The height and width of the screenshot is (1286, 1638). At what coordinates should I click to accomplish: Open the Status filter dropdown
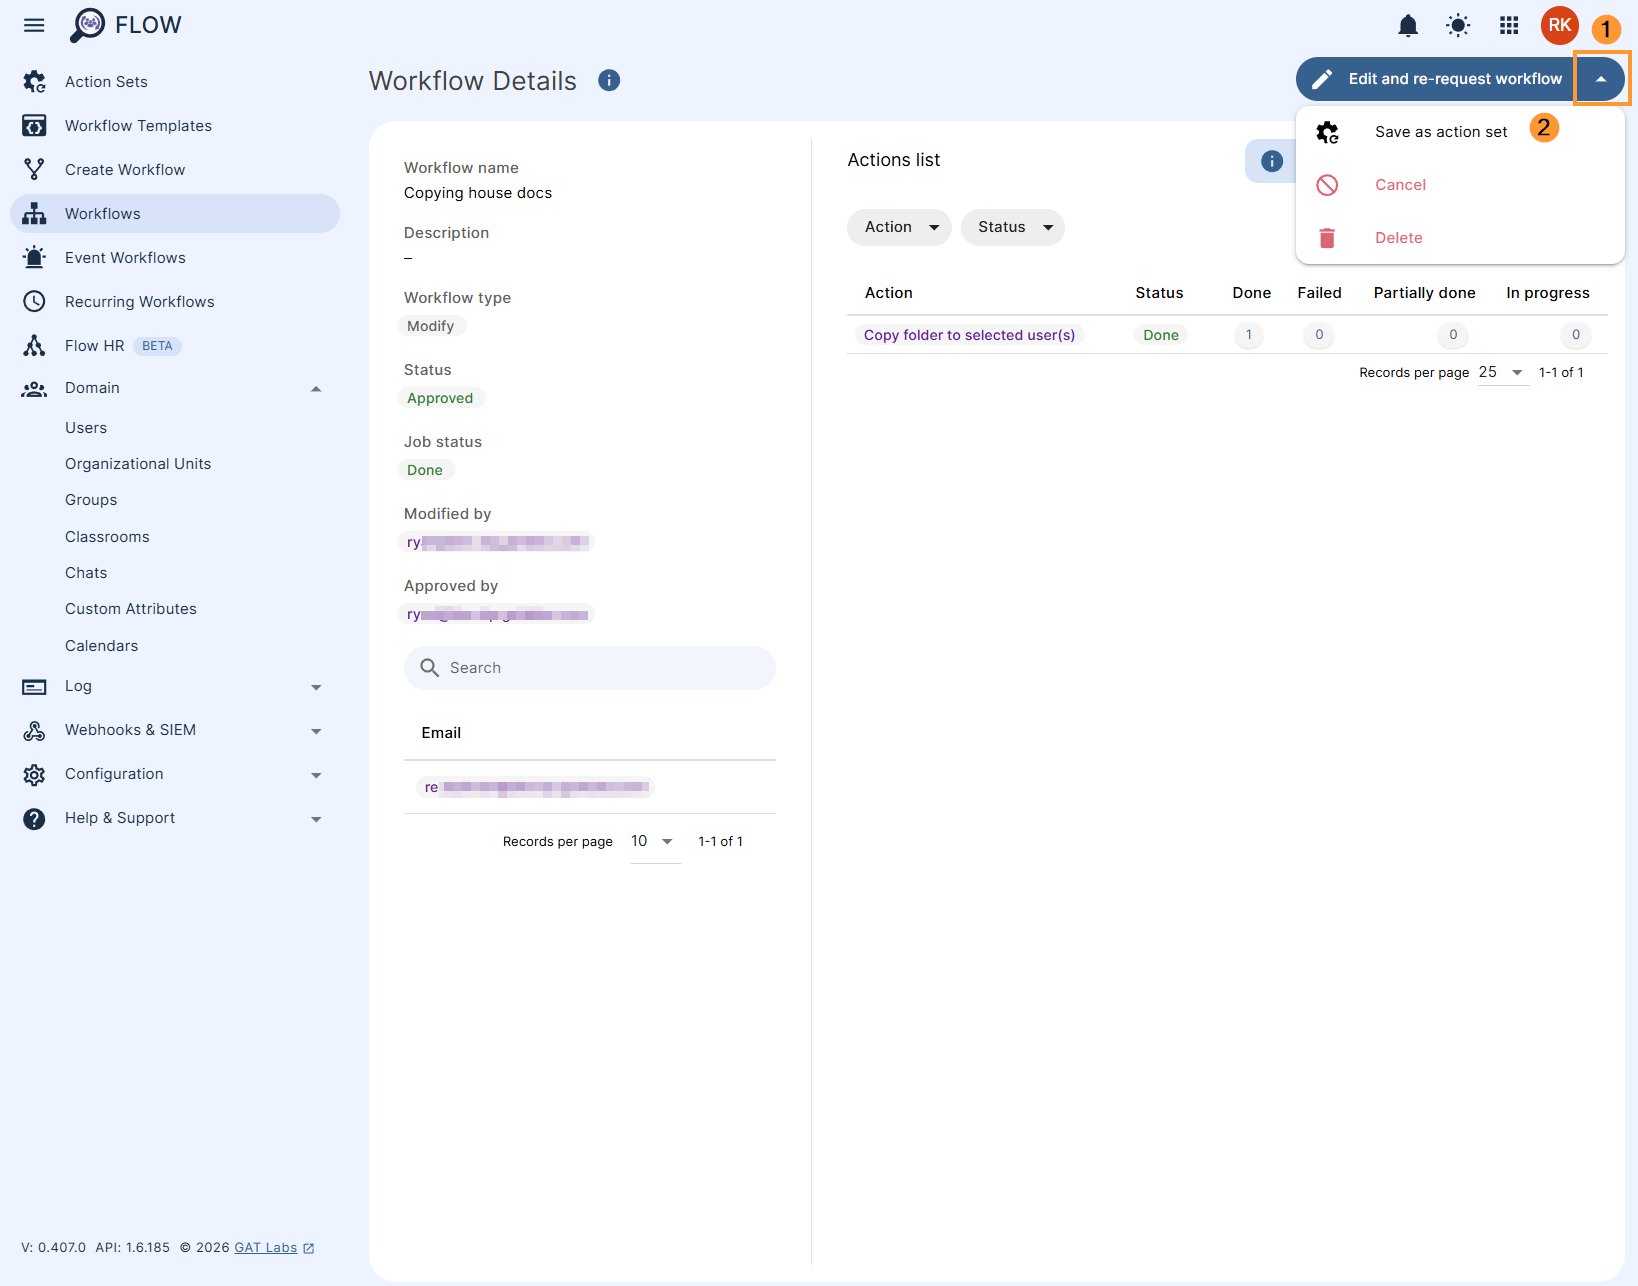click(x=1013, y=227)
